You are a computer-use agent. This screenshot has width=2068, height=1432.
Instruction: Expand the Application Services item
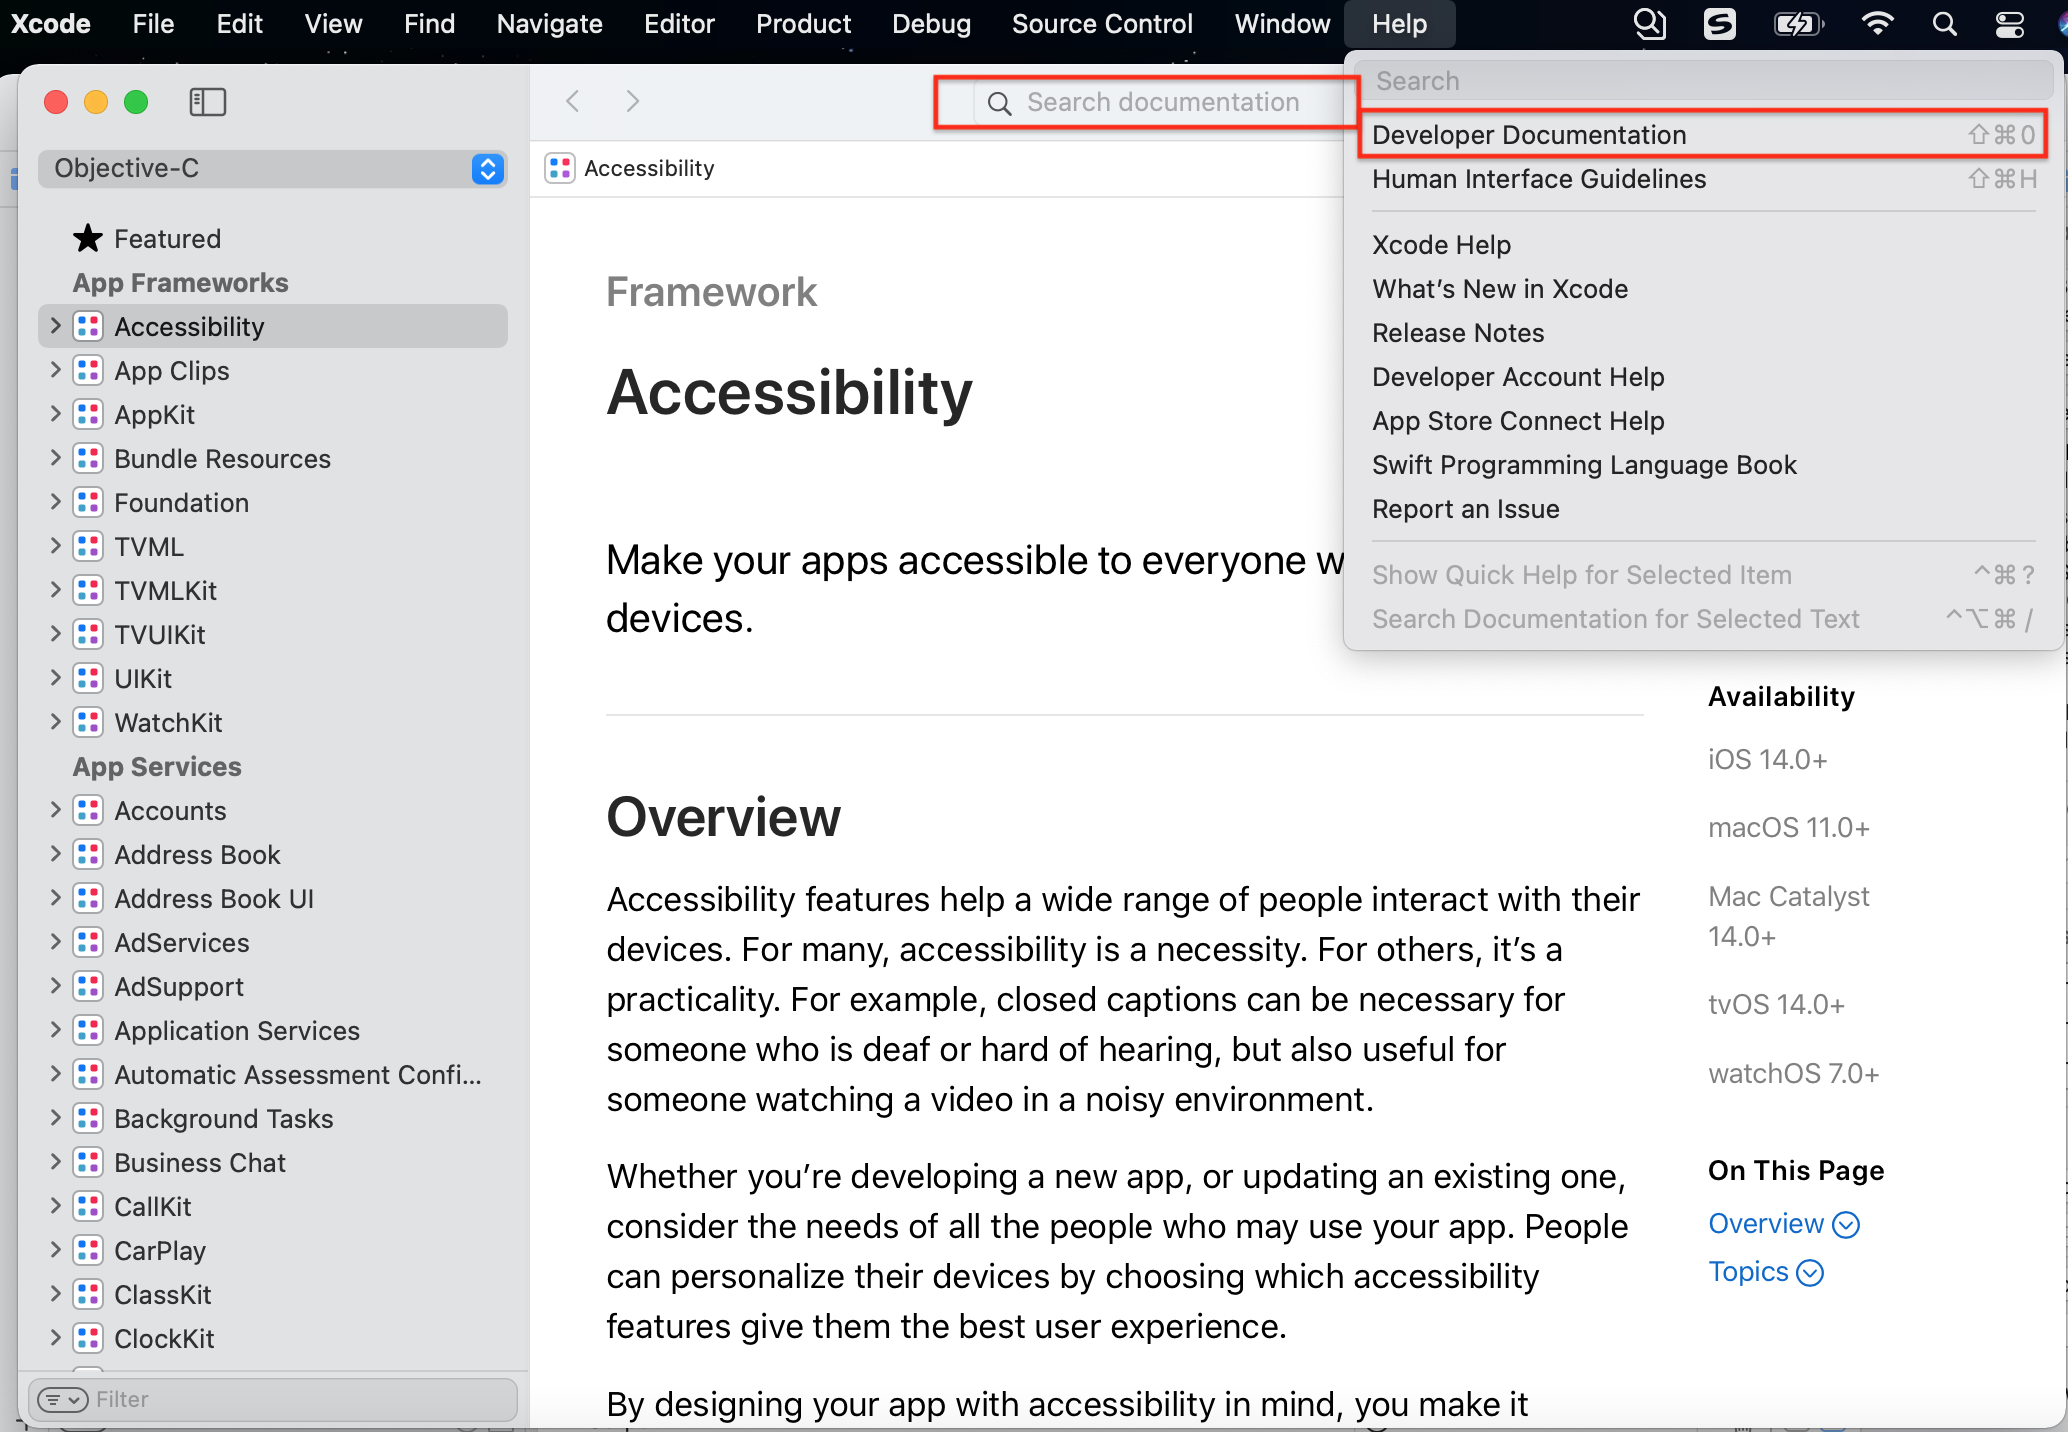click(x=56, y=1030)
